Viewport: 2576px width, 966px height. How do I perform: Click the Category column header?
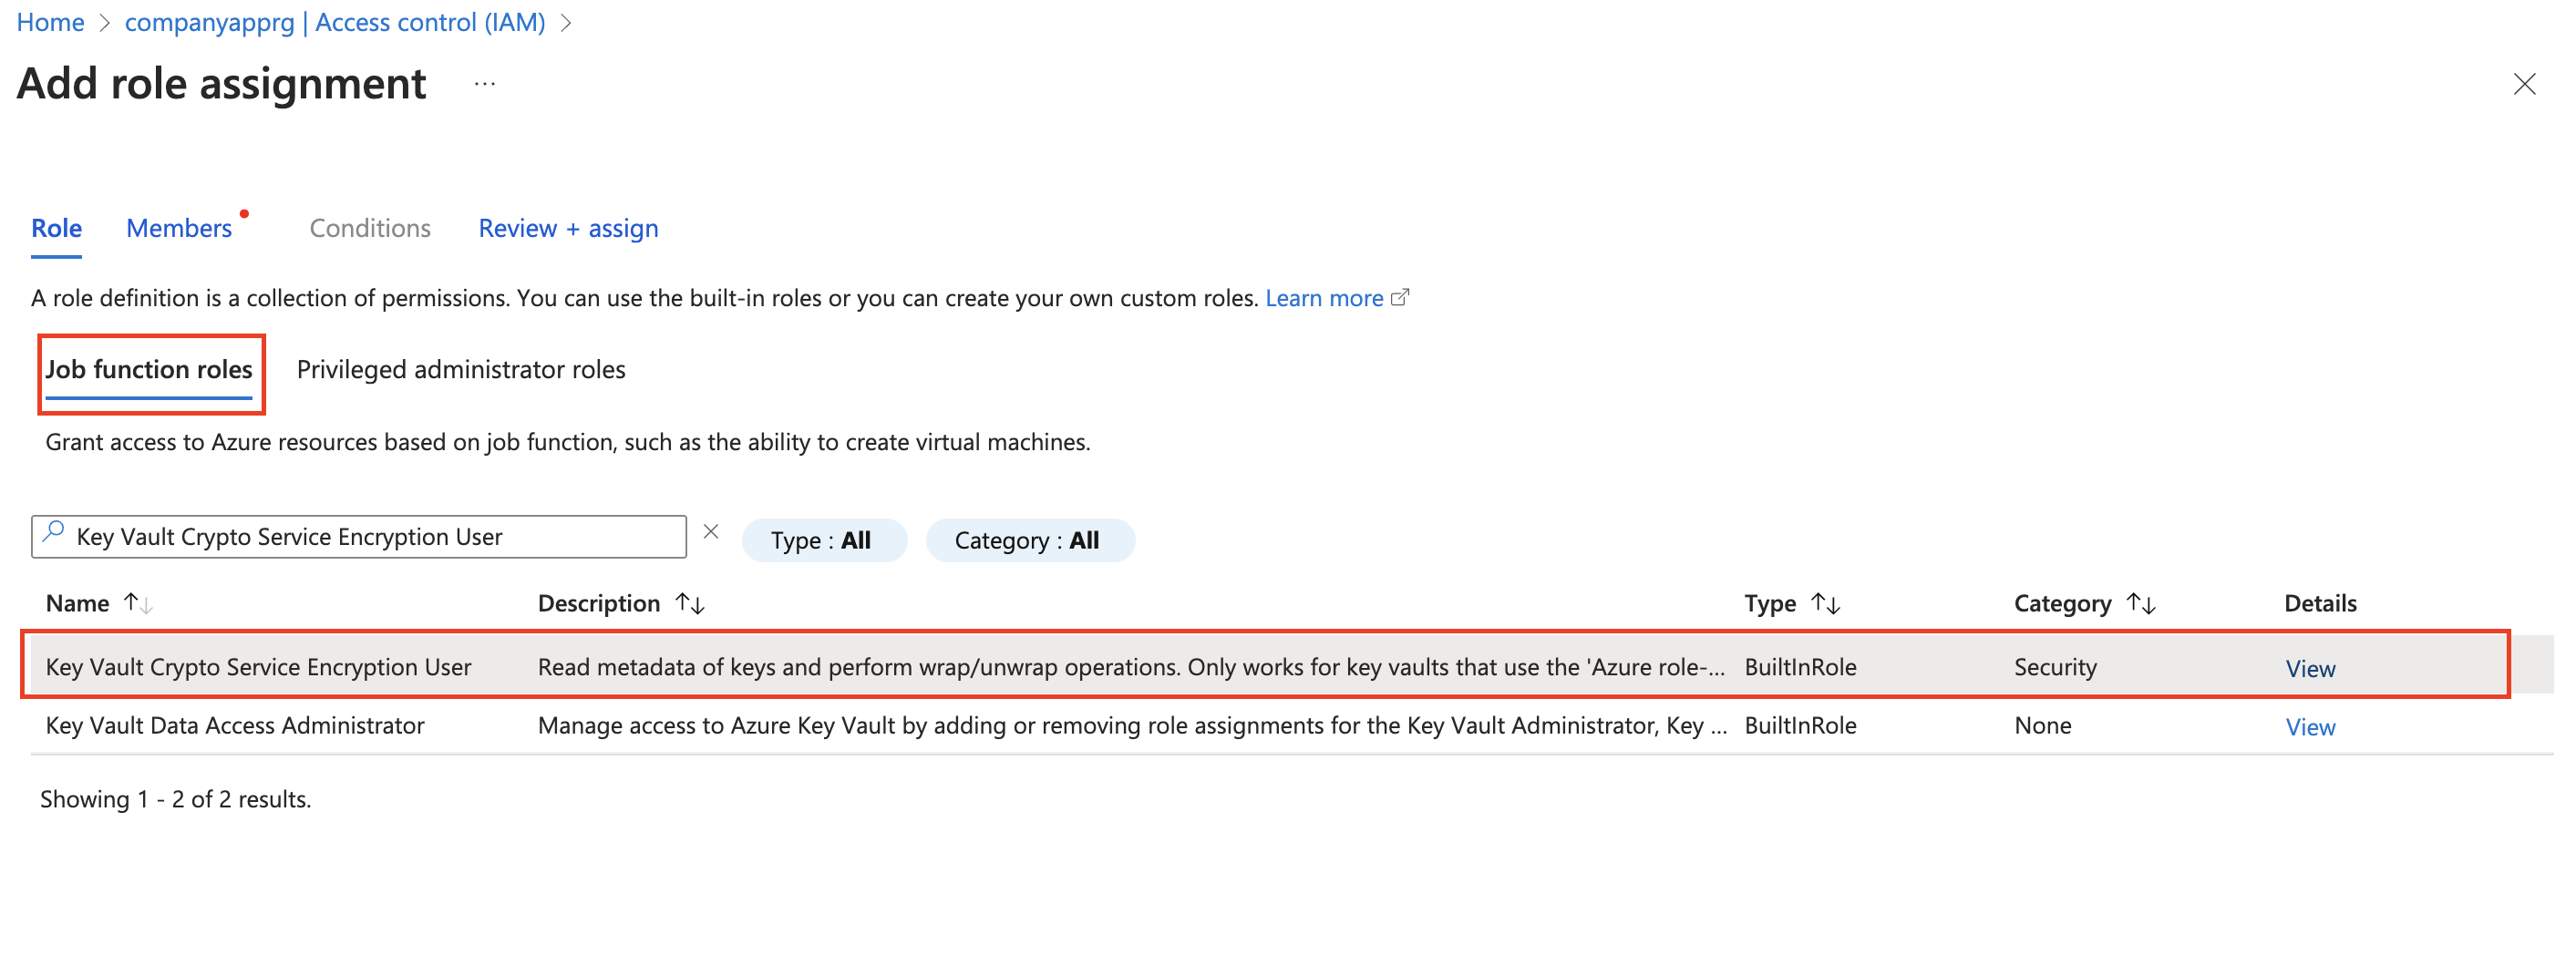2062,603
